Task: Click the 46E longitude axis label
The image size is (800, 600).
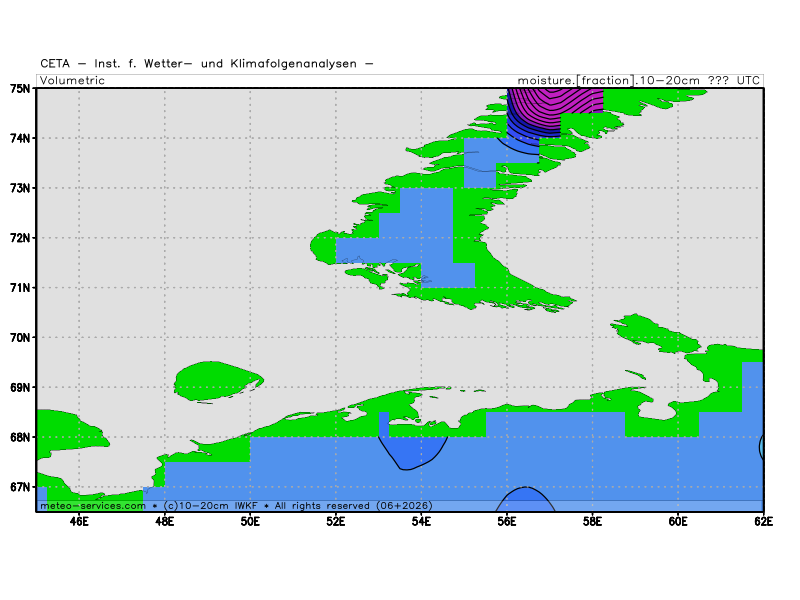Action: (x=78, y=521)
